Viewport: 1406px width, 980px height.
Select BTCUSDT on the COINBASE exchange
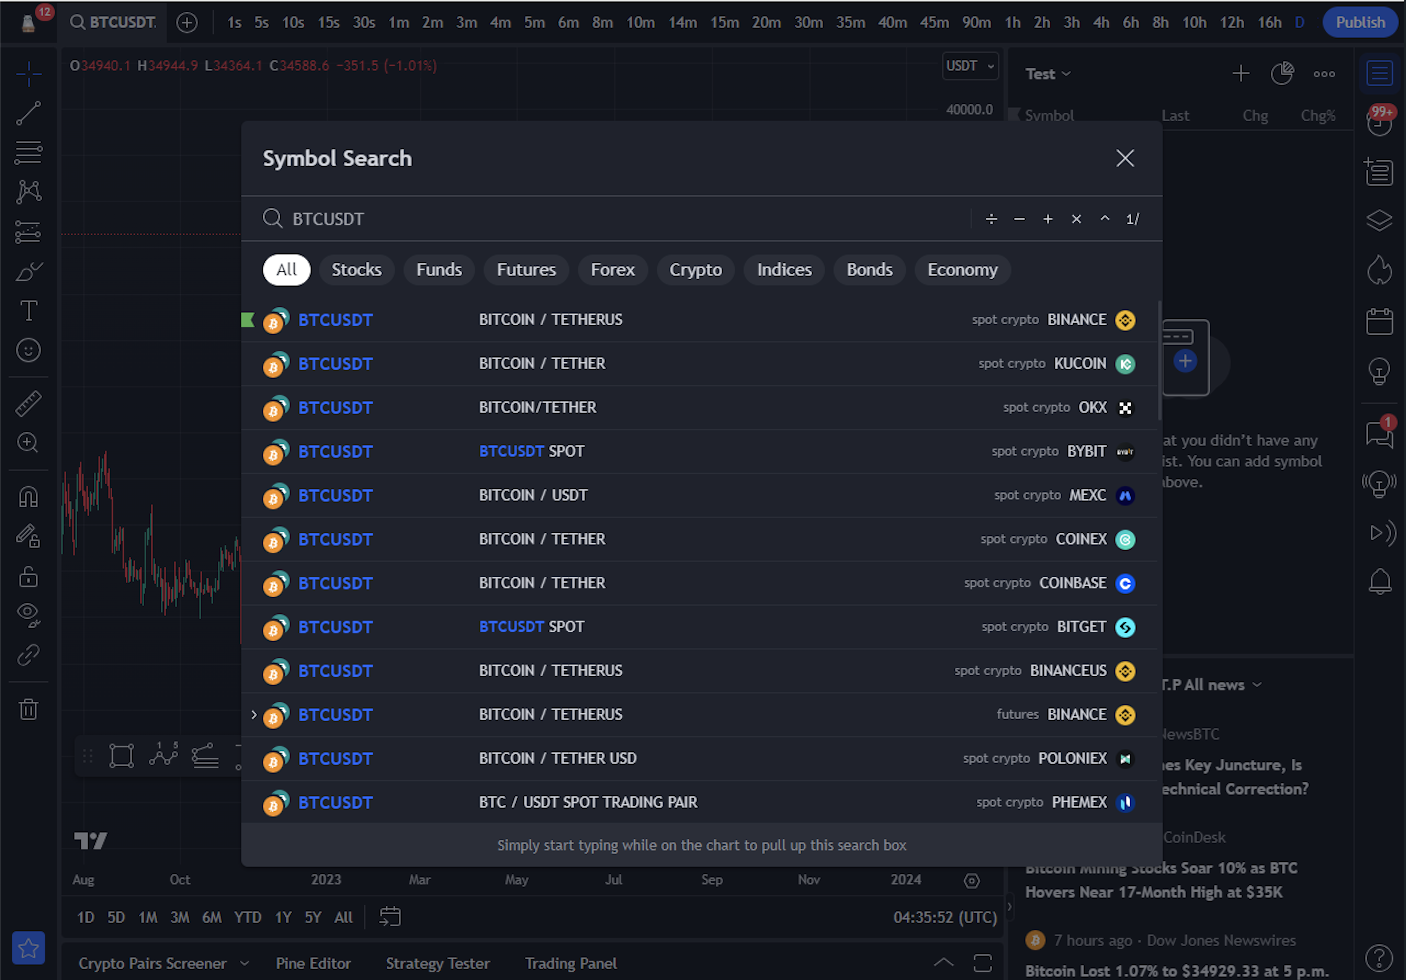click(x=700, y=583)
